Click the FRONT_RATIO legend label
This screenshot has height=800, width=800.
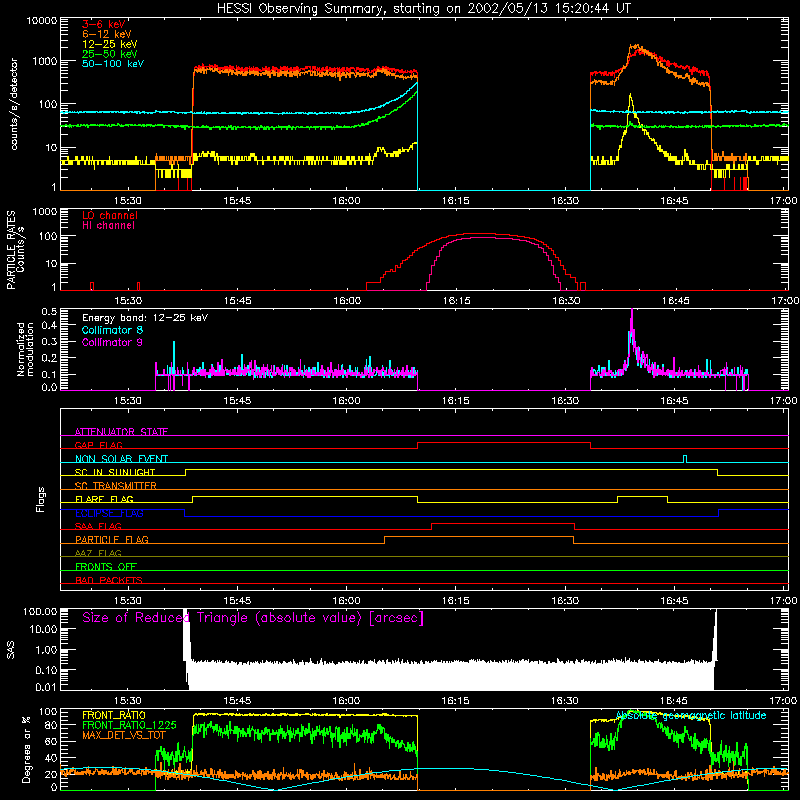click(x=114, y=715)
